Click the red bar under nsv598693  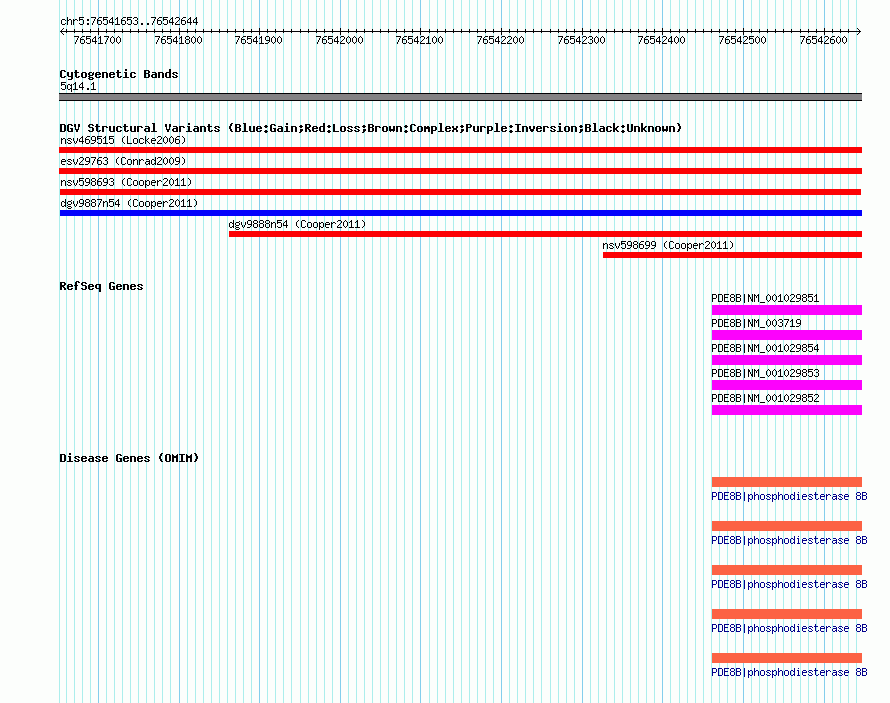[x=460, y=192]
